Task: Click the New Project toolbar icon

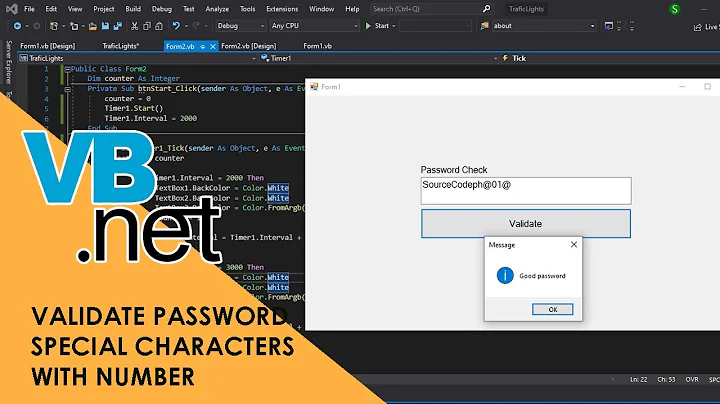Action: (54, 26)
